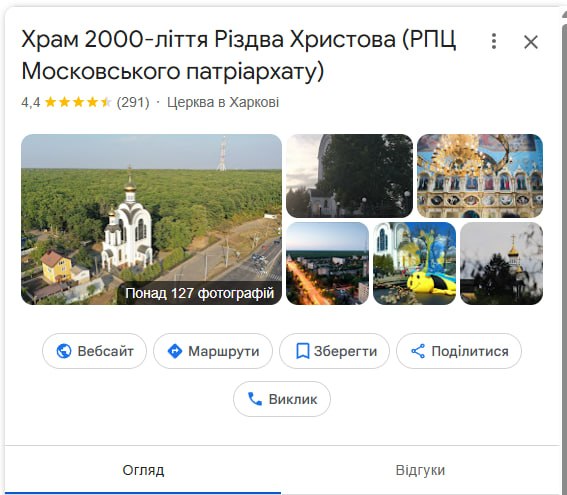This screenshot has width=567, height=495.
Task: View the church interior chandelier photo
Action: [480, 176]
